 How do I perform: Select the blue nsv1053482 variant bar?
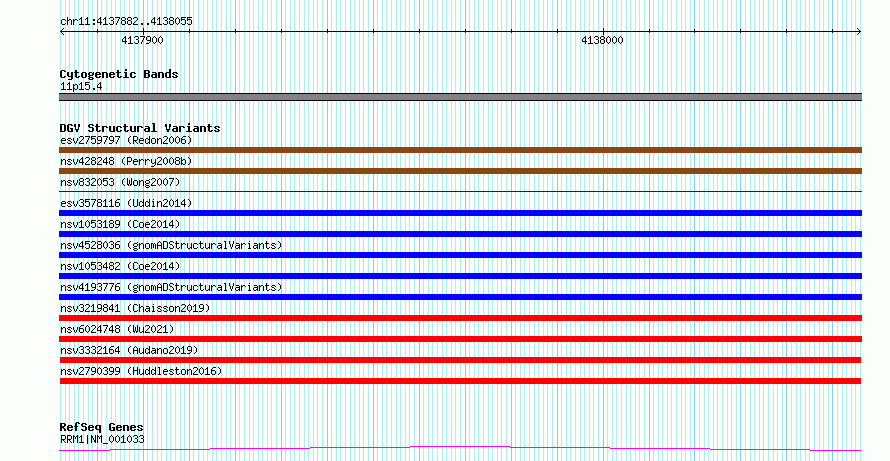pyautogui.click(x=460, y=276)
